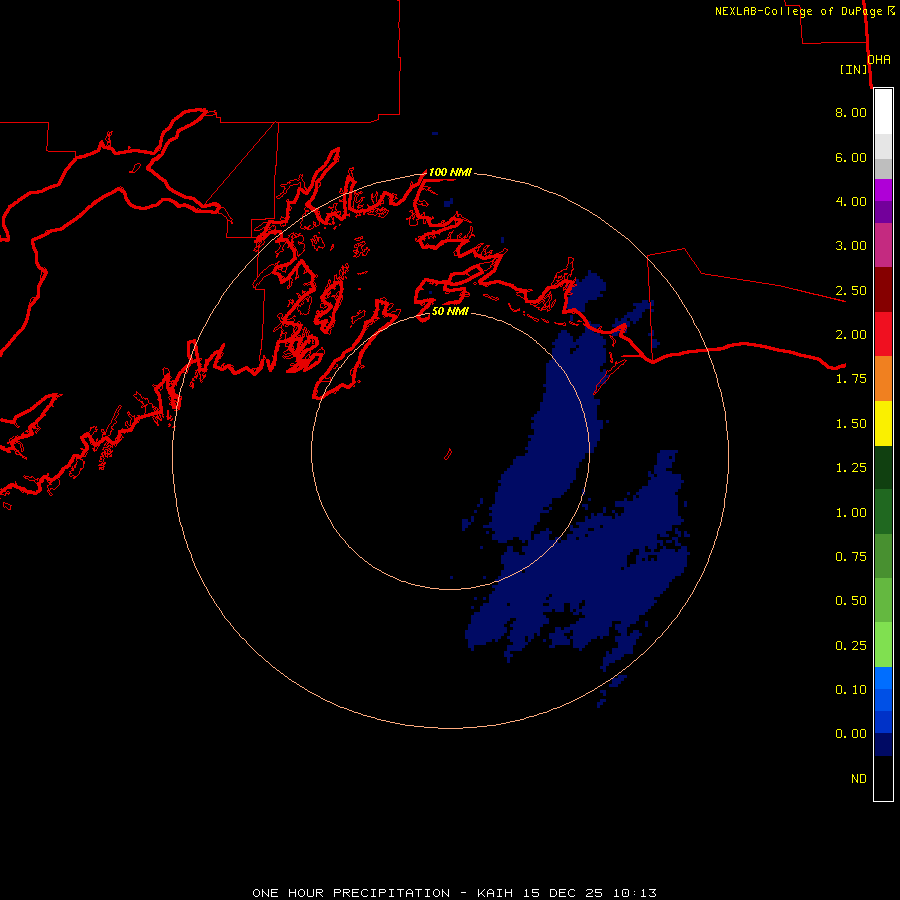900x900 pixels.
Task: Click the 50 NMI range ring label
Action: click(450, 311)
